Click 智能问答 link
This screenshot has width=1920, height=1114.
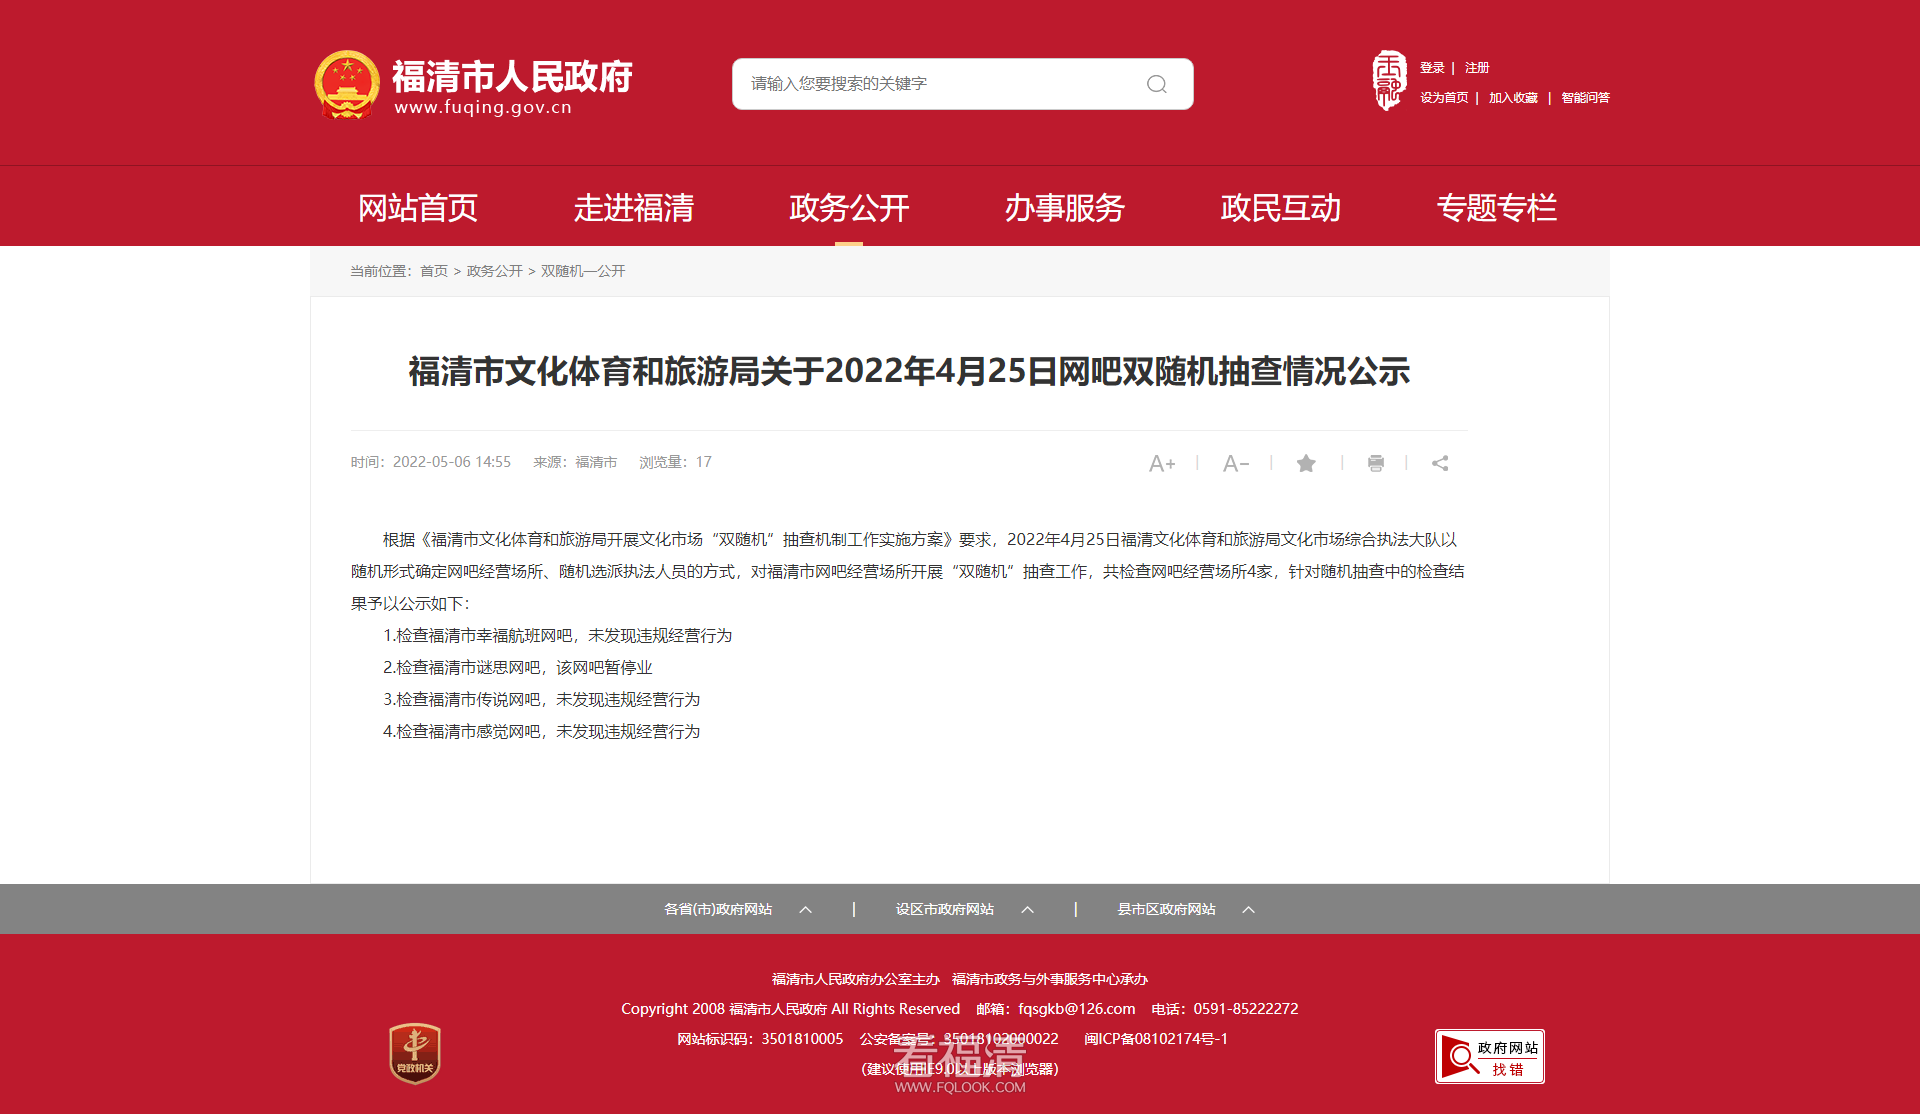(1585, 98)
